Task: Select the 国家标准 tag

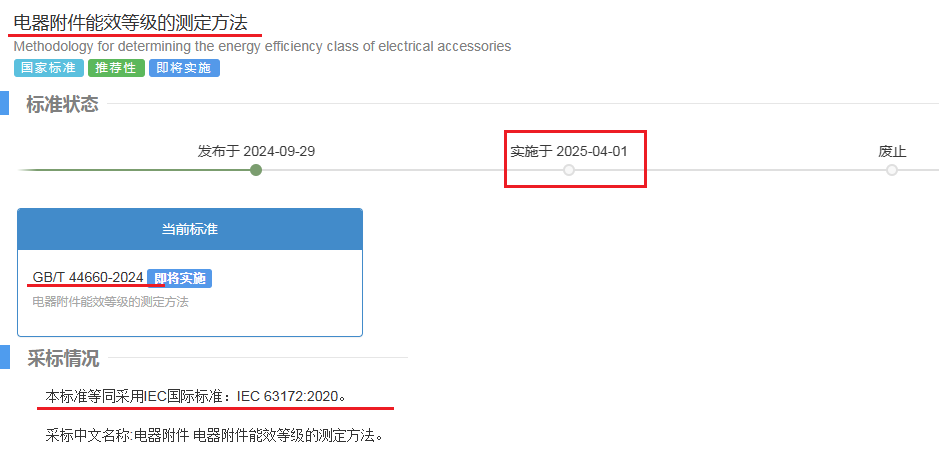Action: click(x=49, y=68)
